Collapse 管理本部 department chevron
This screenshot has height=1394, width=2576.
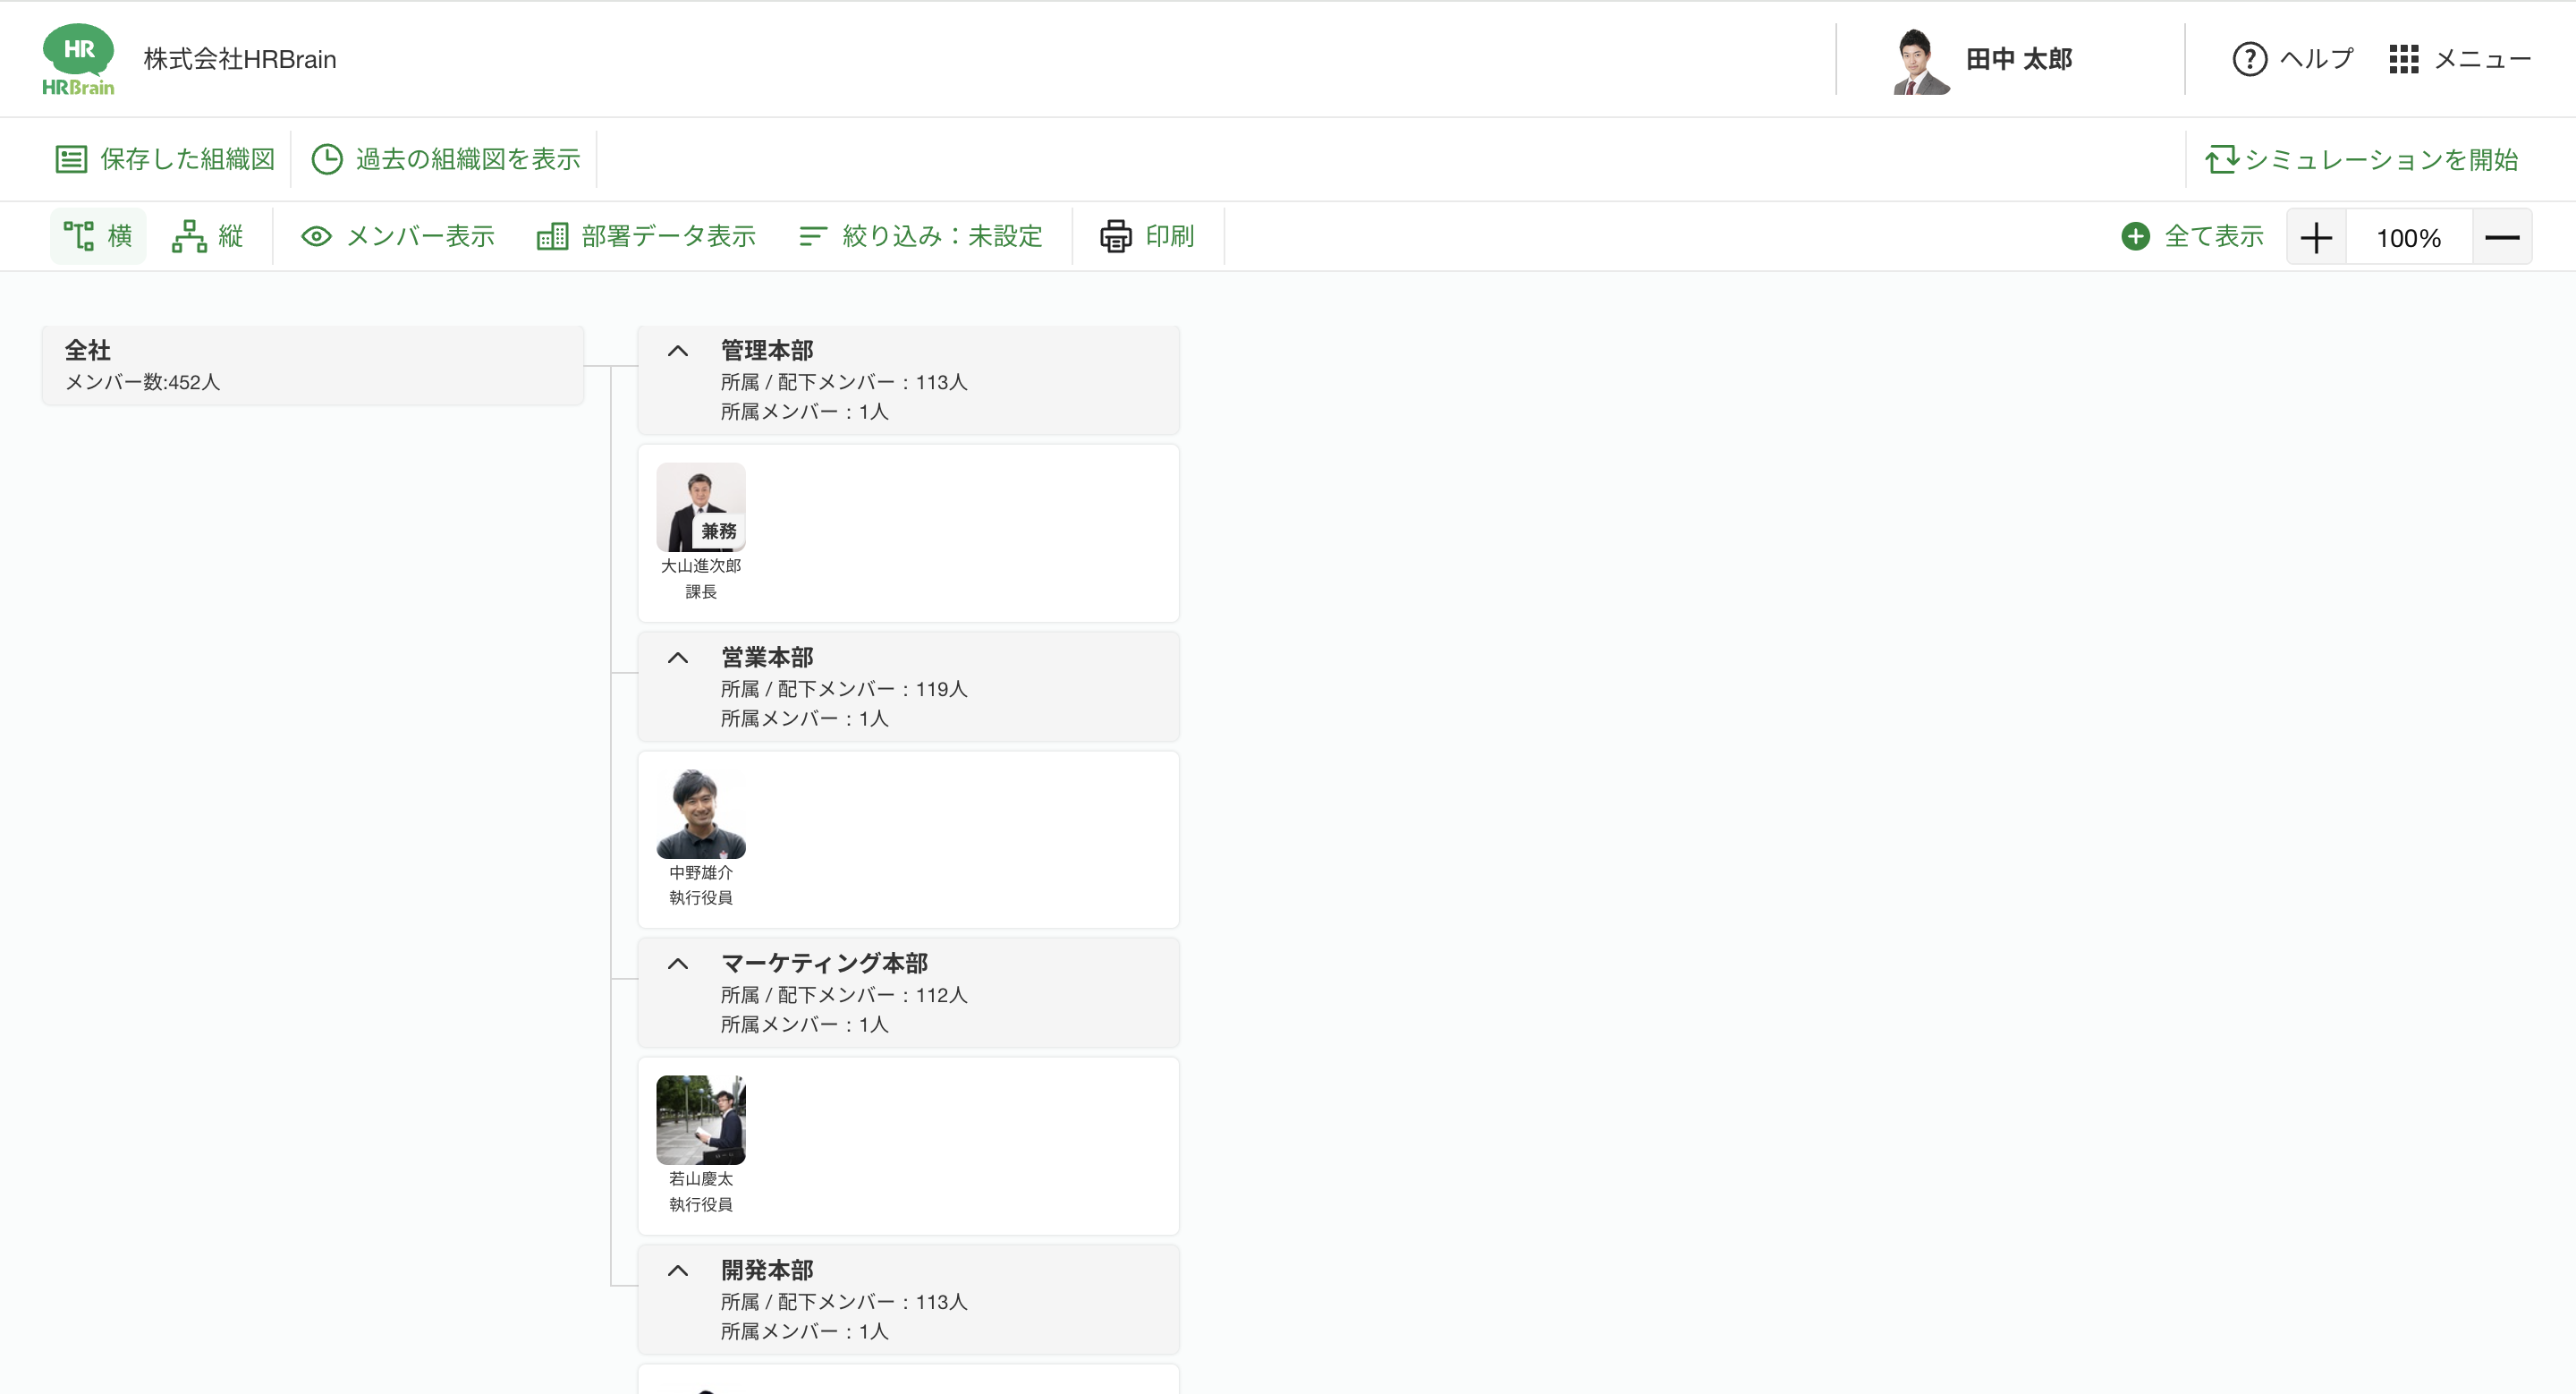point(678,351)
